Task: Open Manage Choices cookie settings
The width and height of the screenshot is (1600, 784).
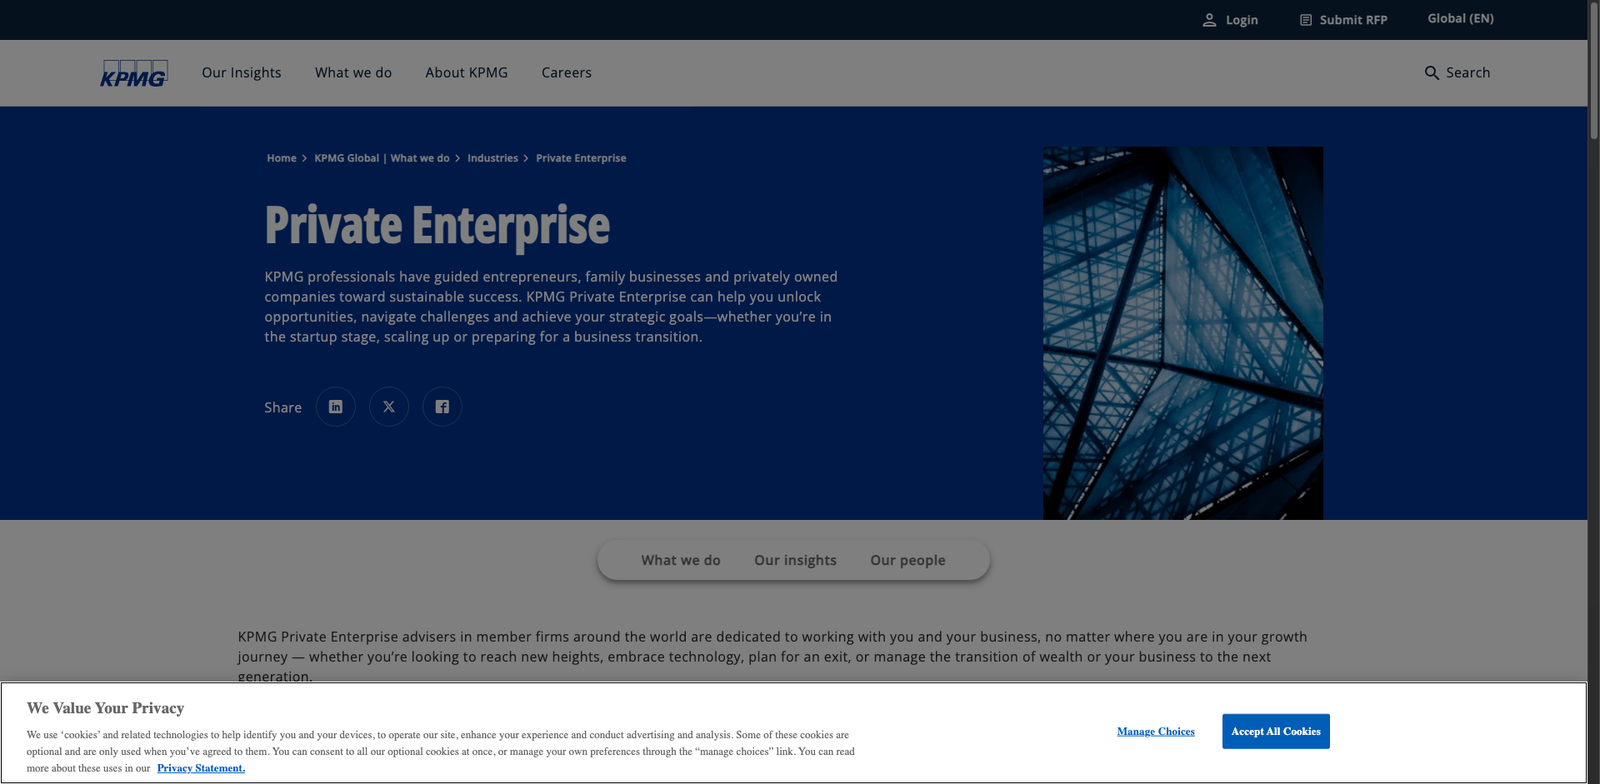Action: point(1155,731)
